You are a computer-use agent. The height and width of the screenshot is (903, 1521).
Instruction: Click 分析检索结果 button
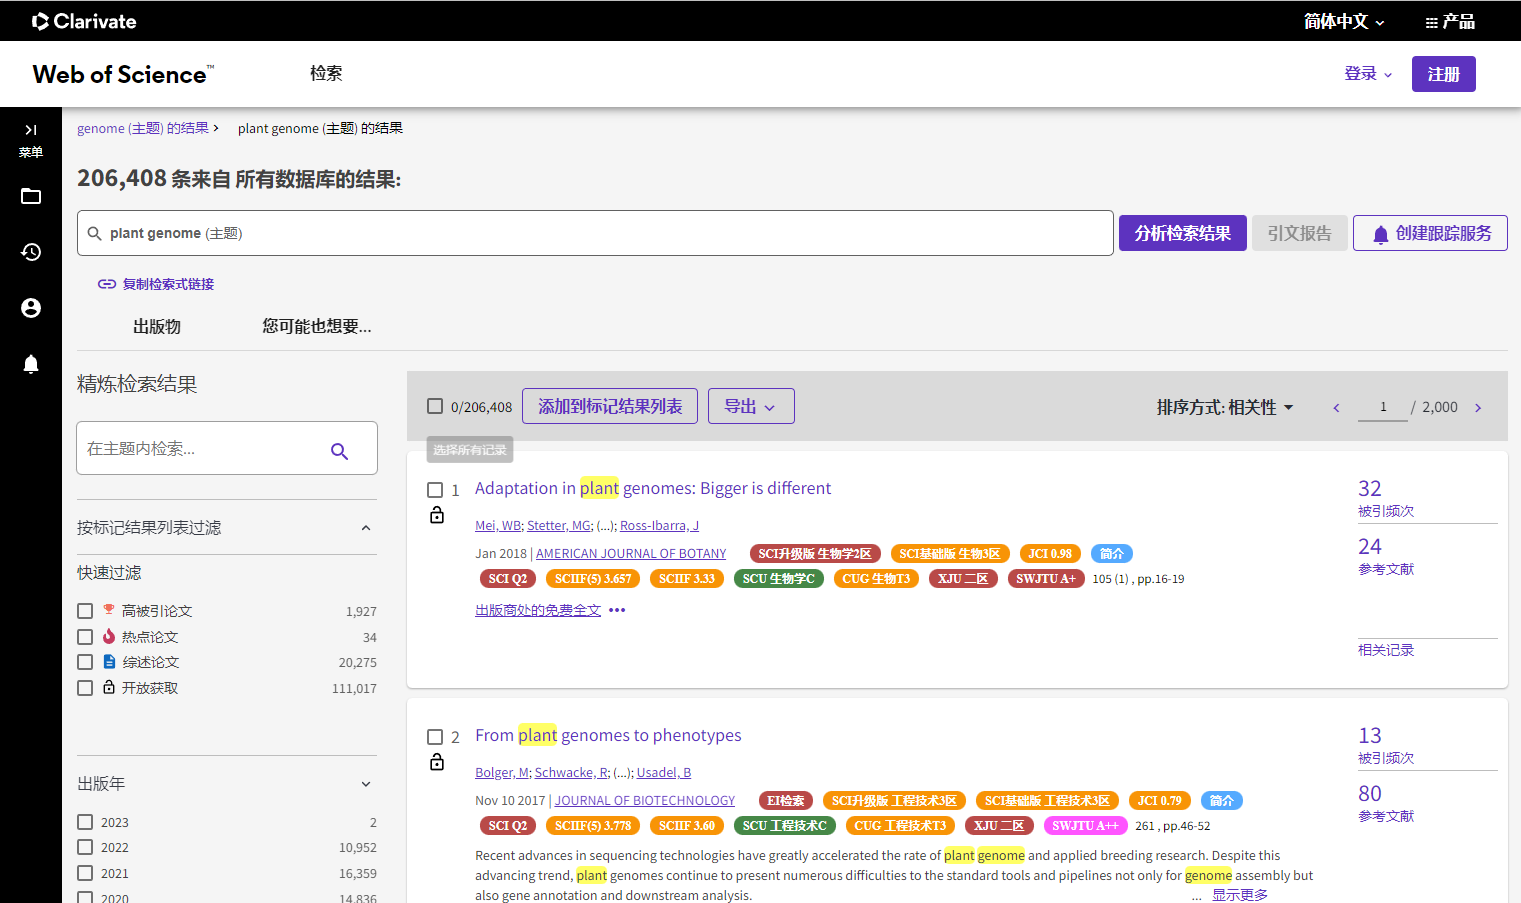pos(1183,233)
